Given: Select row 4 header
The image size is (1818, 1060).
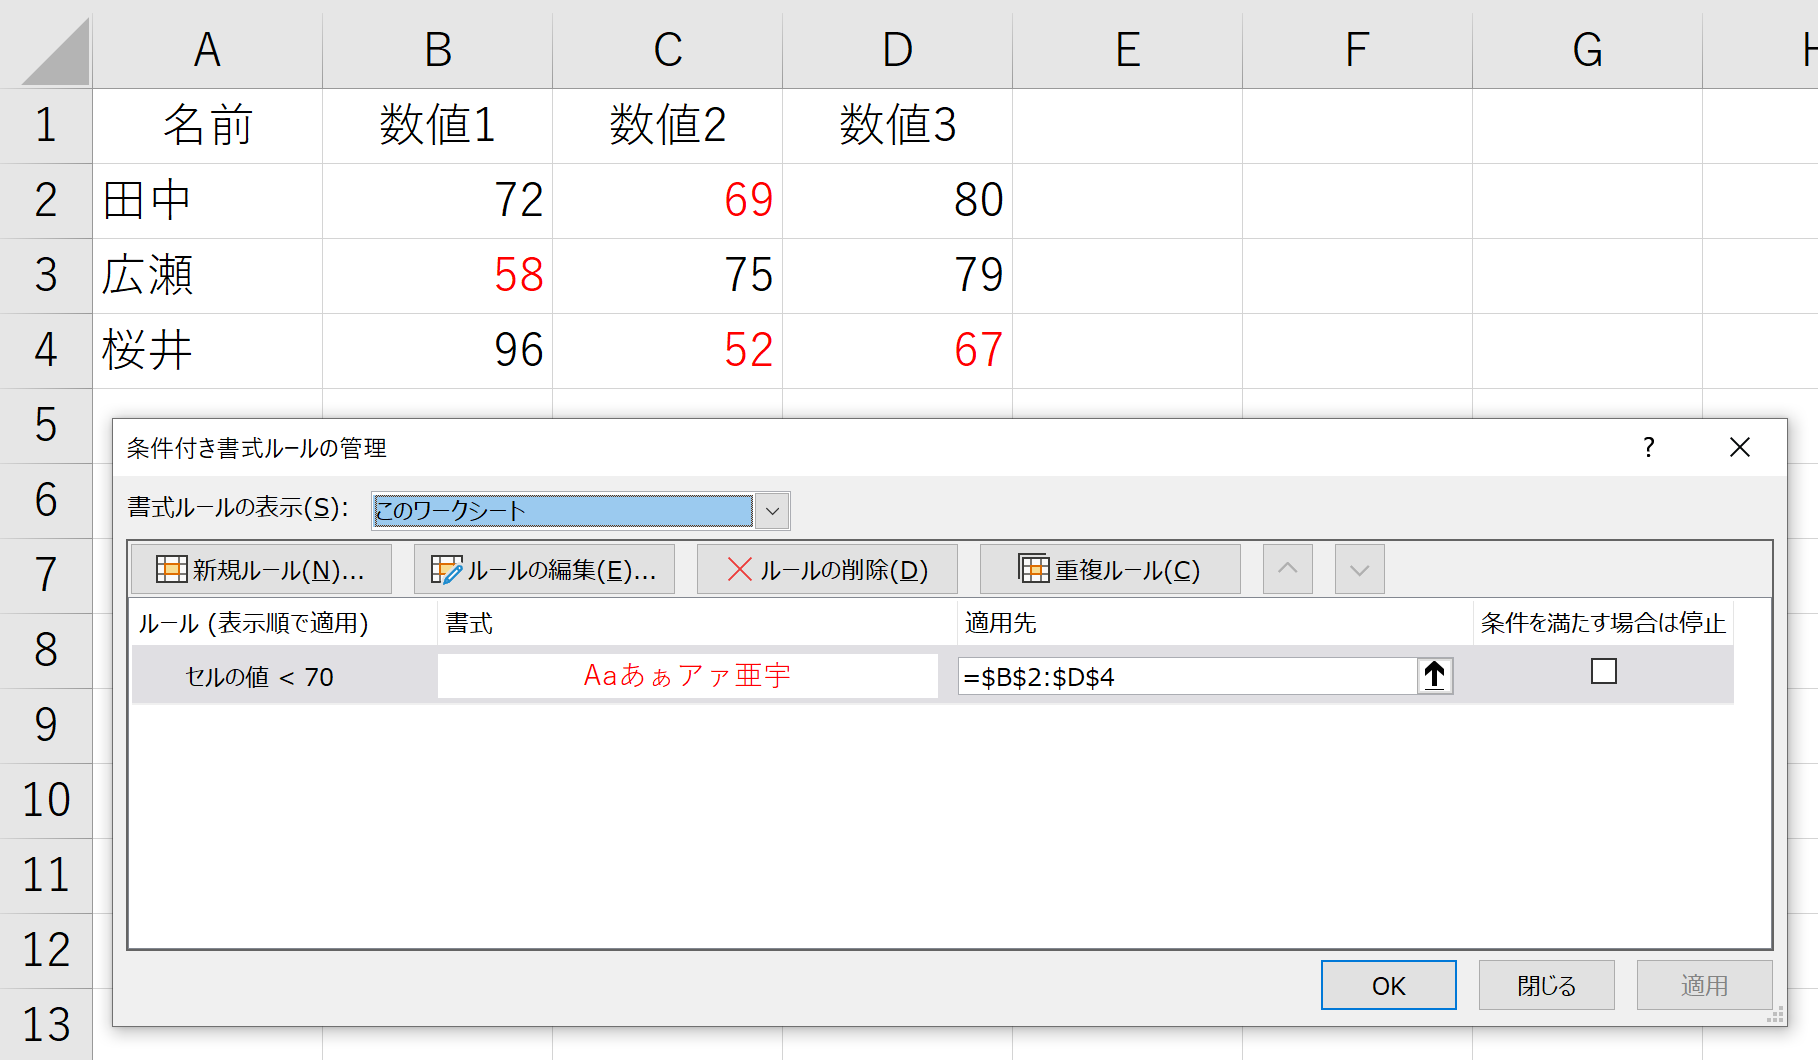Looking at the screenshot, I should pos(46,351).
